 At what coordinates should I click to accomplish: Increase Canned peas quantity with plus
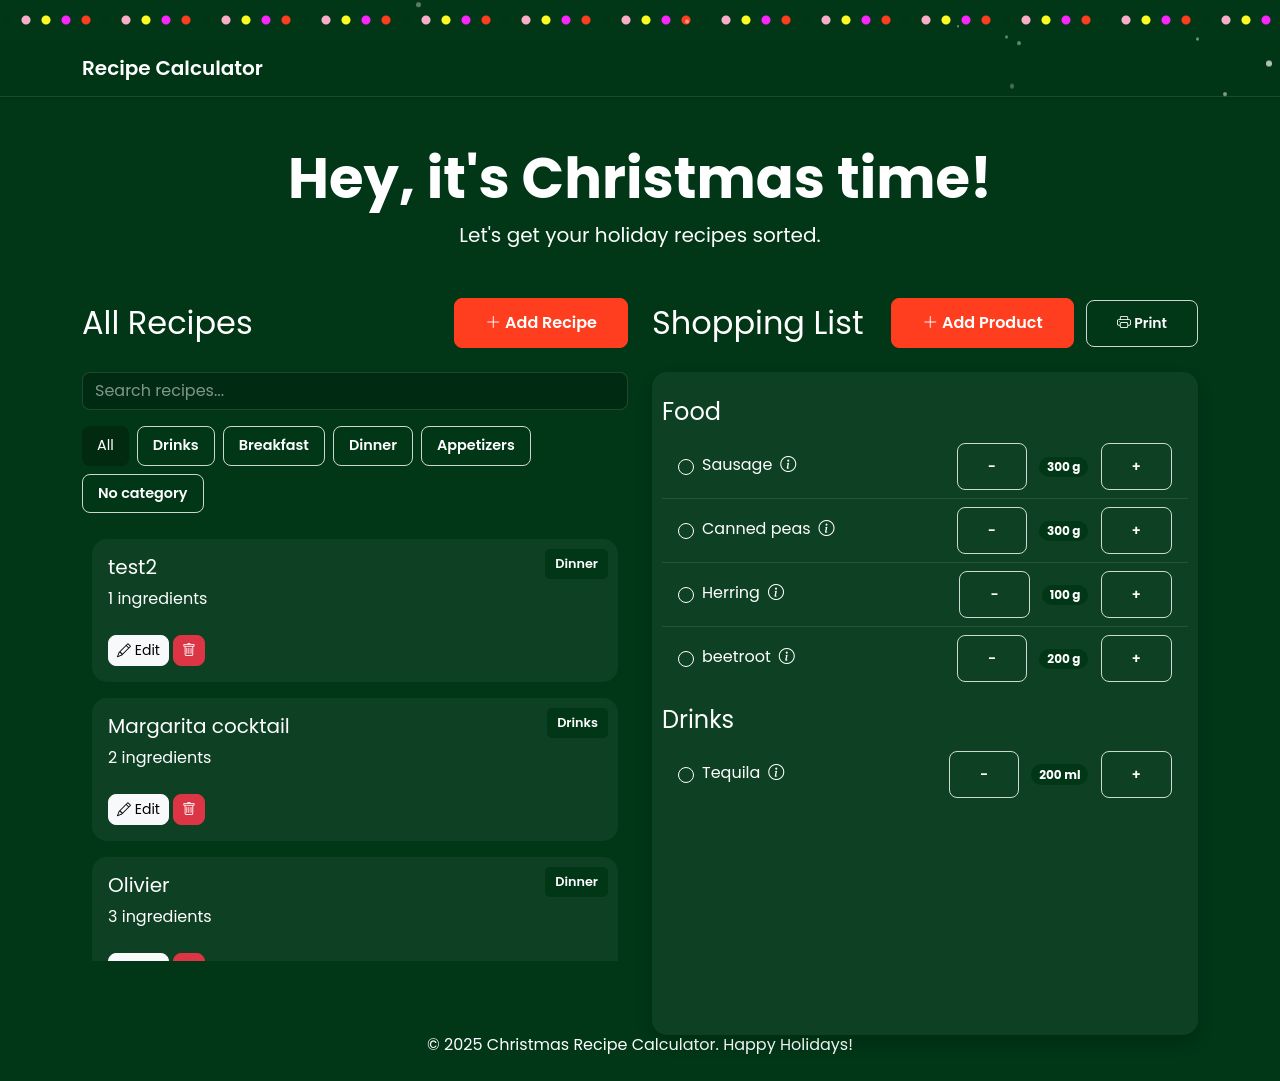click(1136, 530)
